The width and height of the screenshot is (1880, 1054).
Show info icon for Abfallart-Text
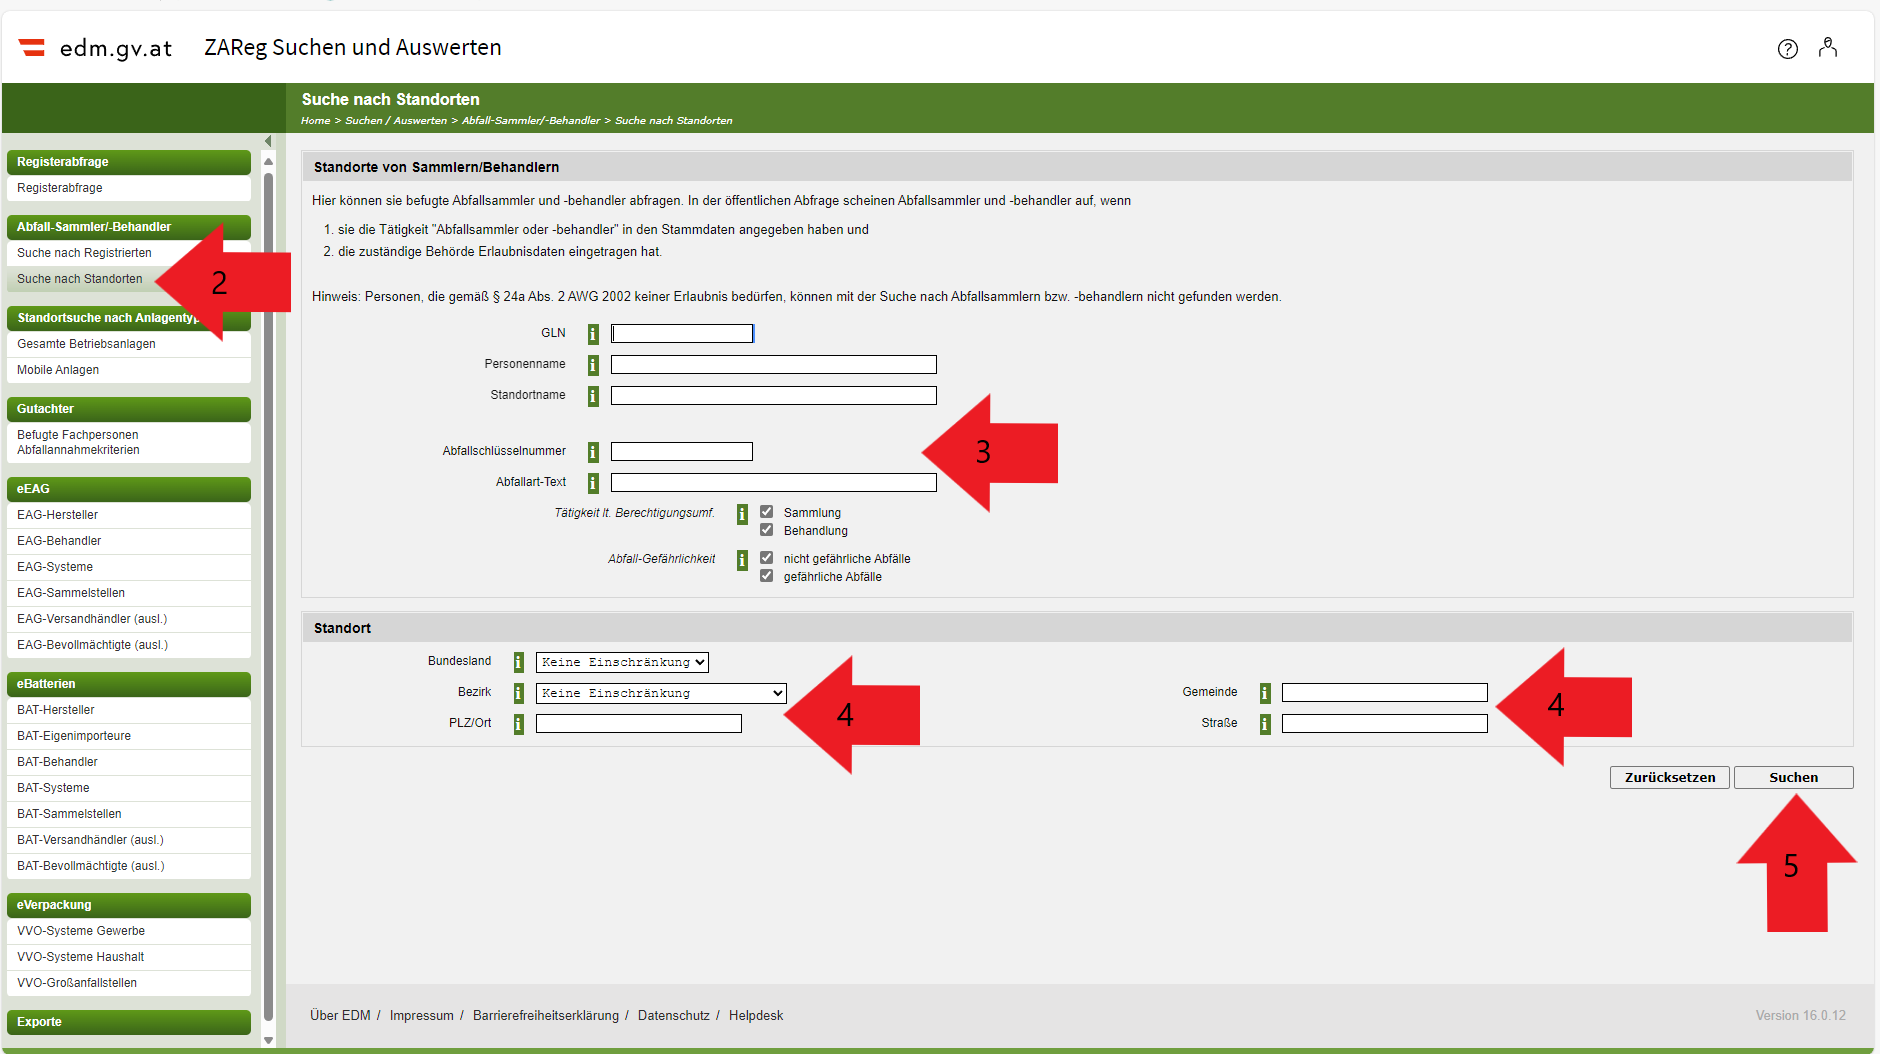click(593, 483)
